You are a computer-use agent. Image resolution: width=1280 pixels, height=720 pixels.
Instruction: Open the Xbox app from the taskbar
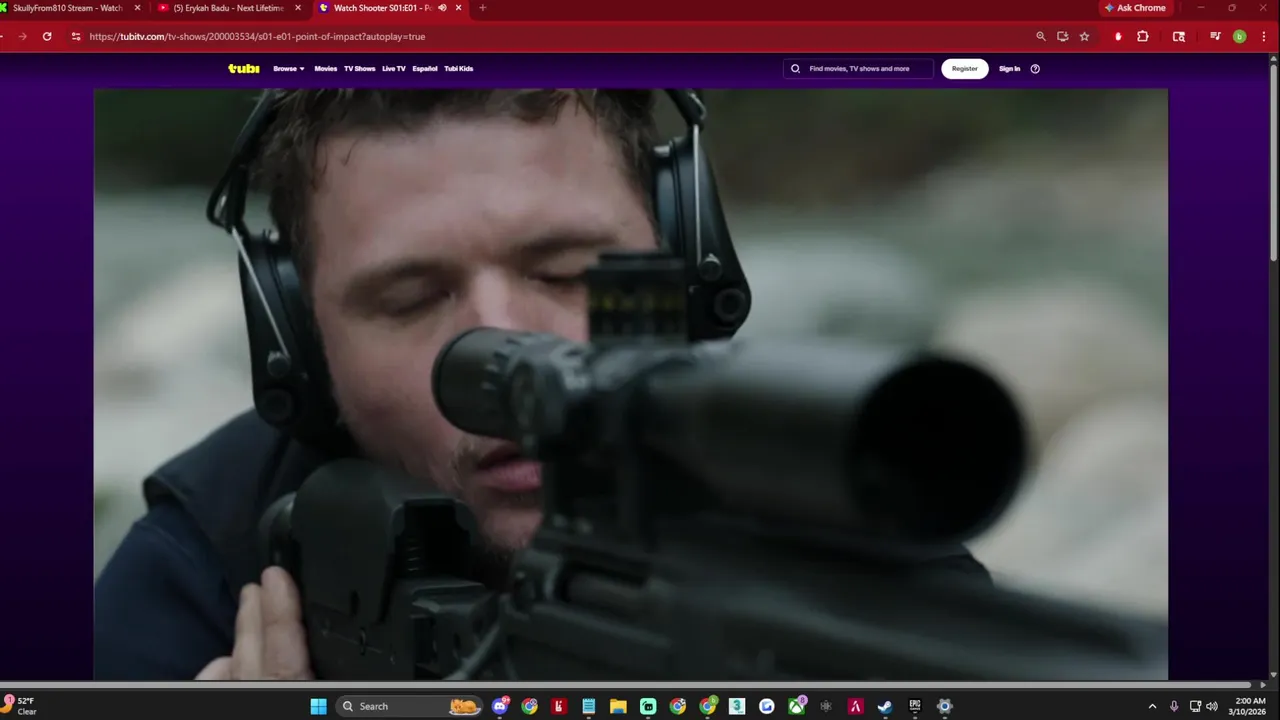pyautogui.click(x=796, y=706)
